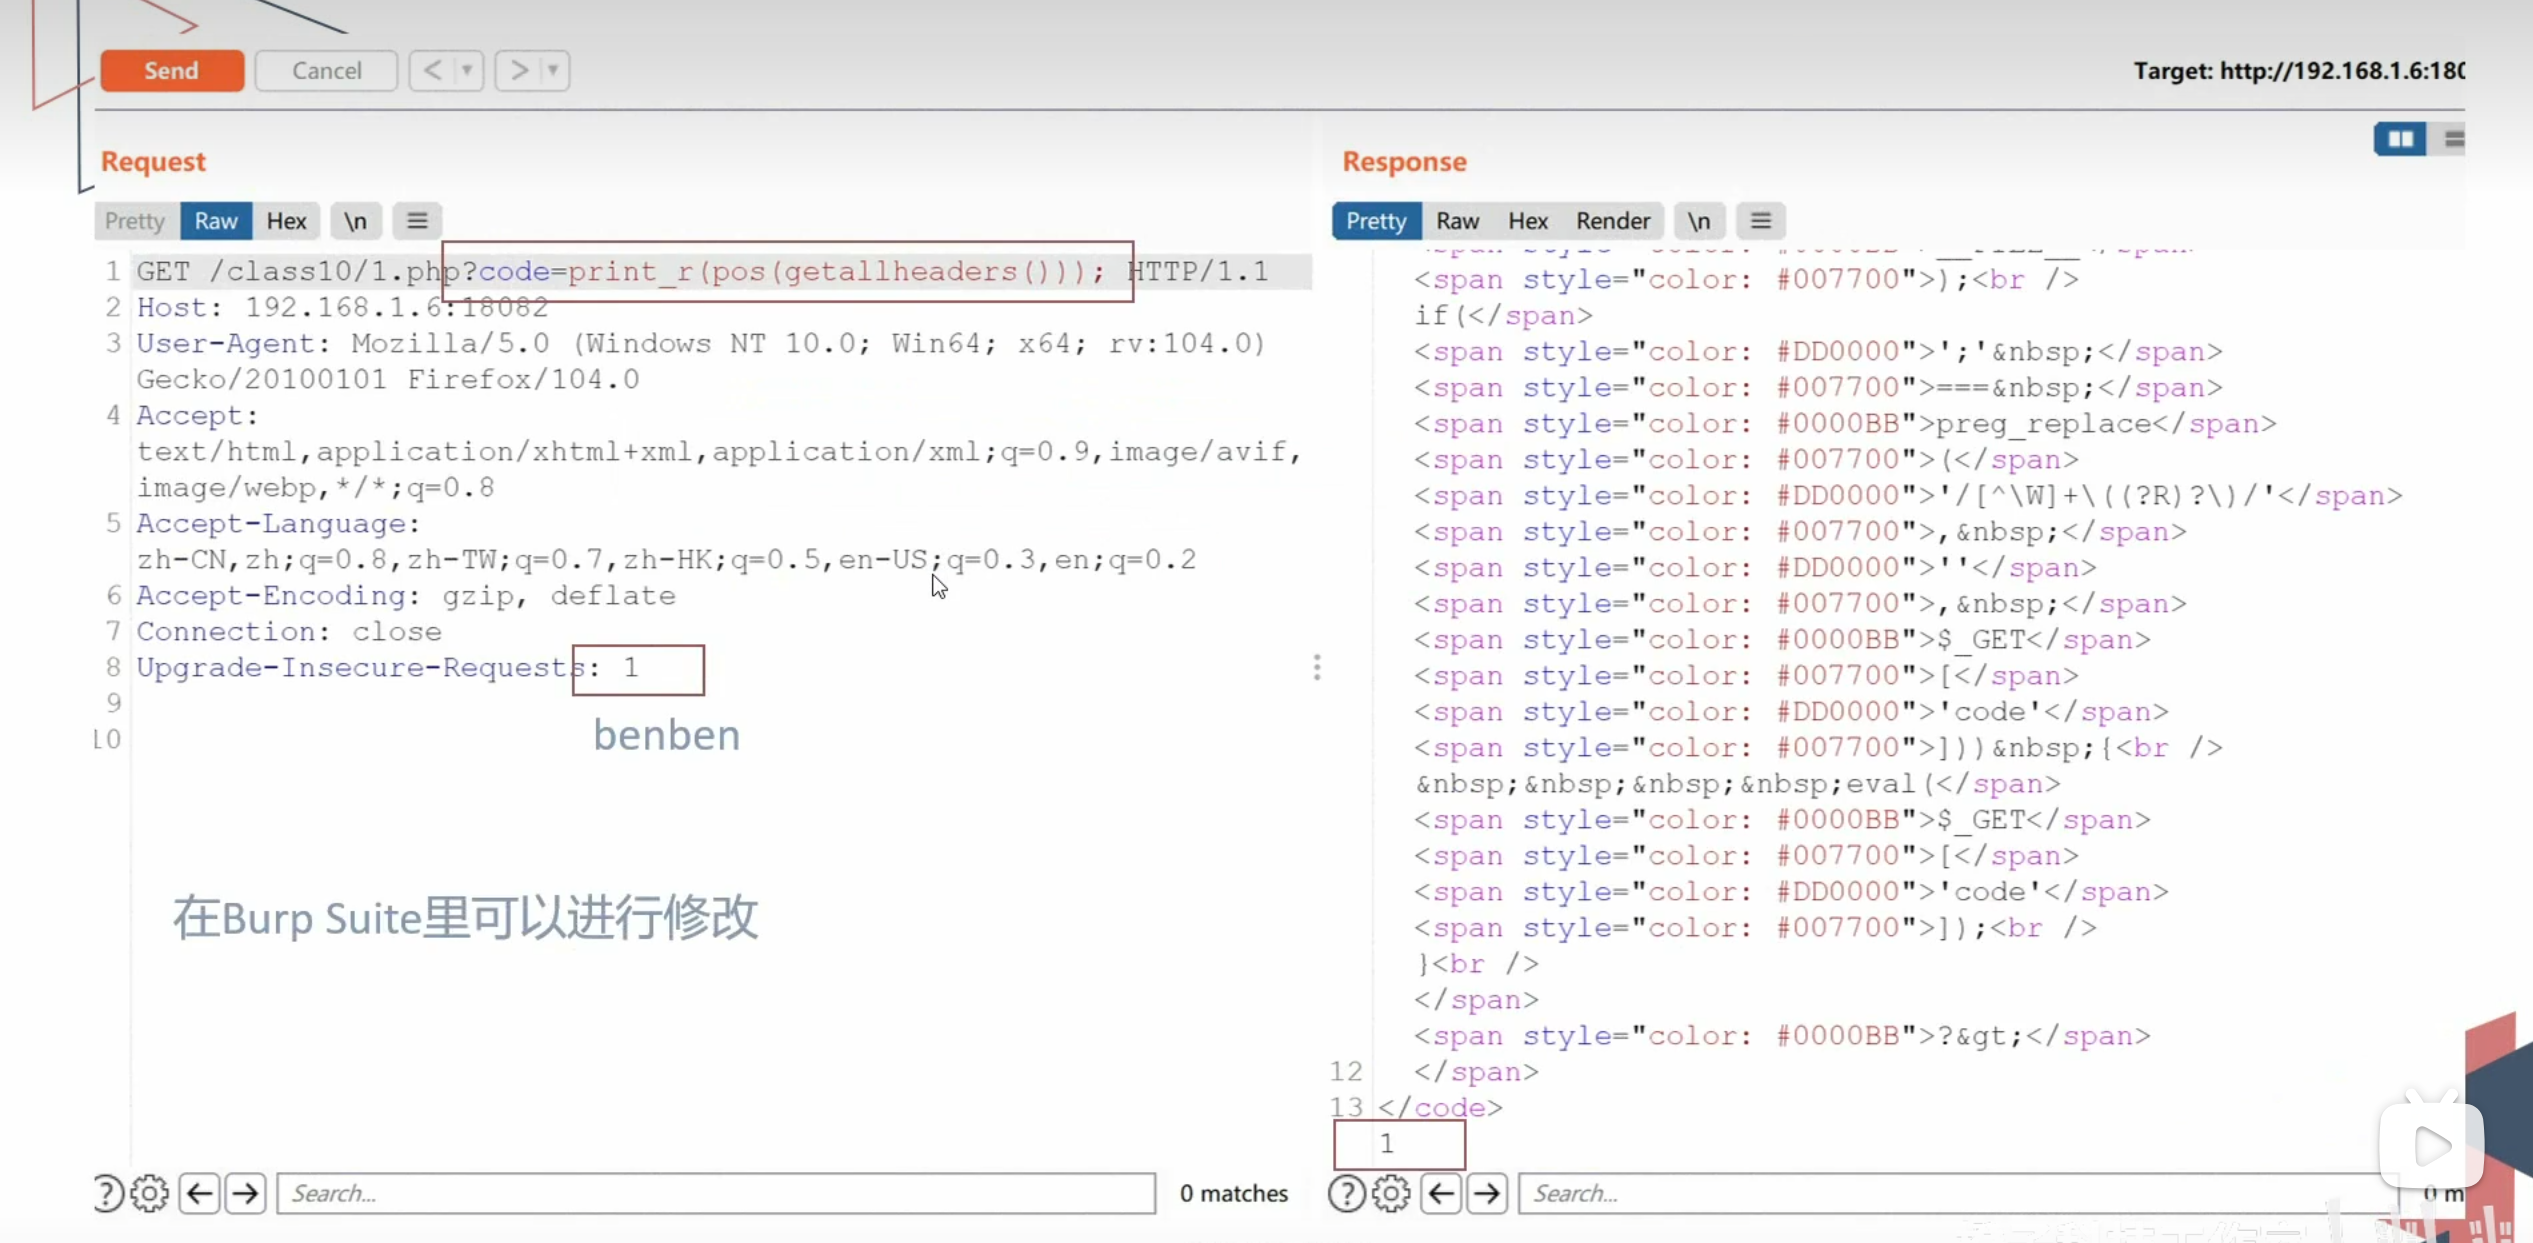The height and width of the screenshot is (1243, 2533).
Task: Click the orange Send button
Action: coord(171,70)
